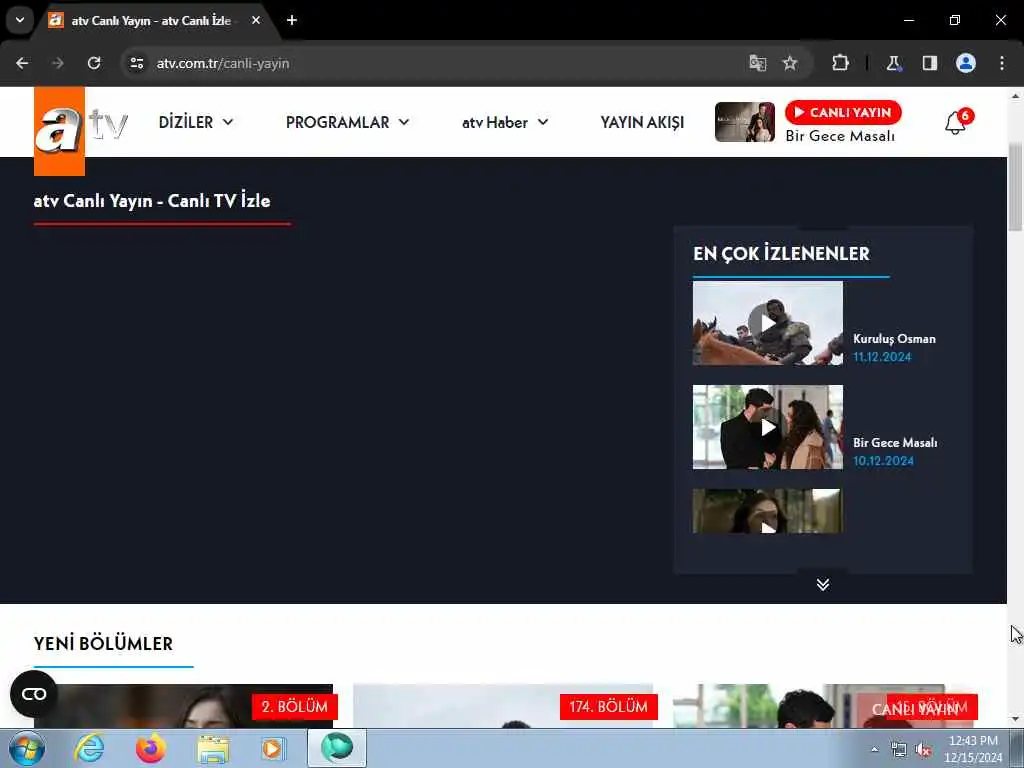Image resolution: width=1024 pixels, height=768 pixels.
Task: Open the tab search dropdown arrow
Action: pos(20,20)
